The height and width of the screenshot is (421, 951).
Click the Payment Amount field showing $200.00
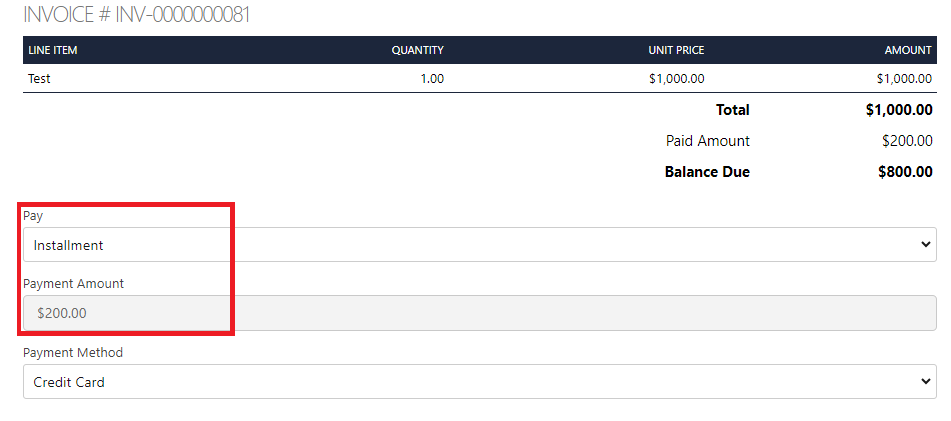coord(478,313)
